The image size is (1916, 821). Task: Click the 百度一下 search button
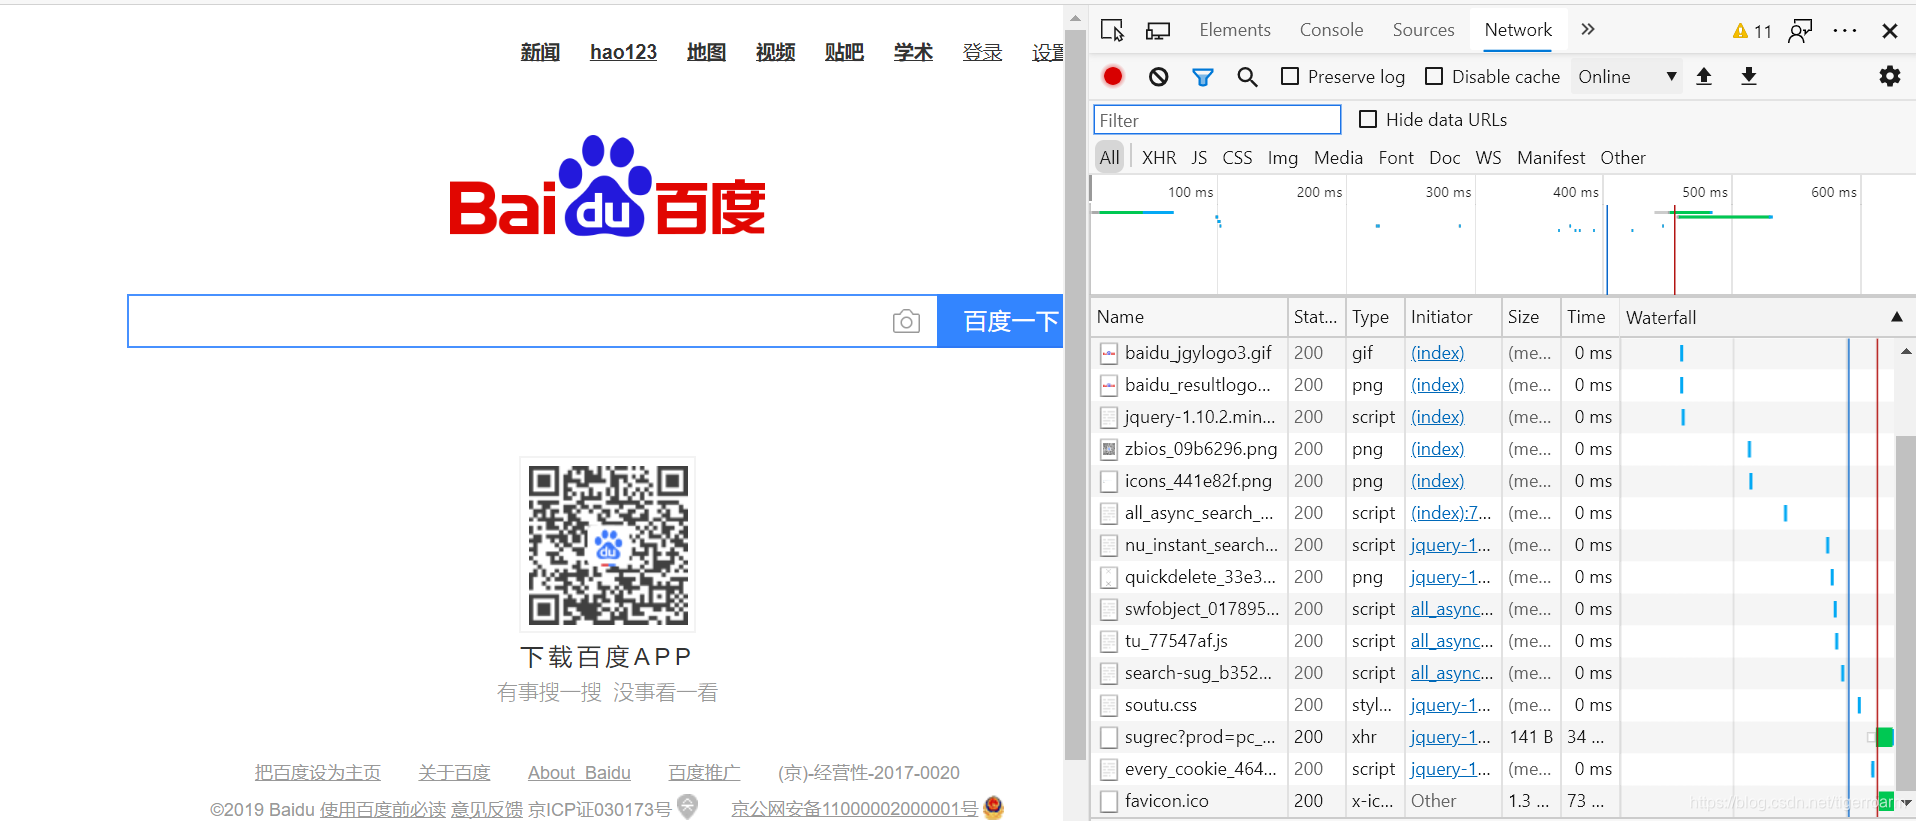point(1000,321)
